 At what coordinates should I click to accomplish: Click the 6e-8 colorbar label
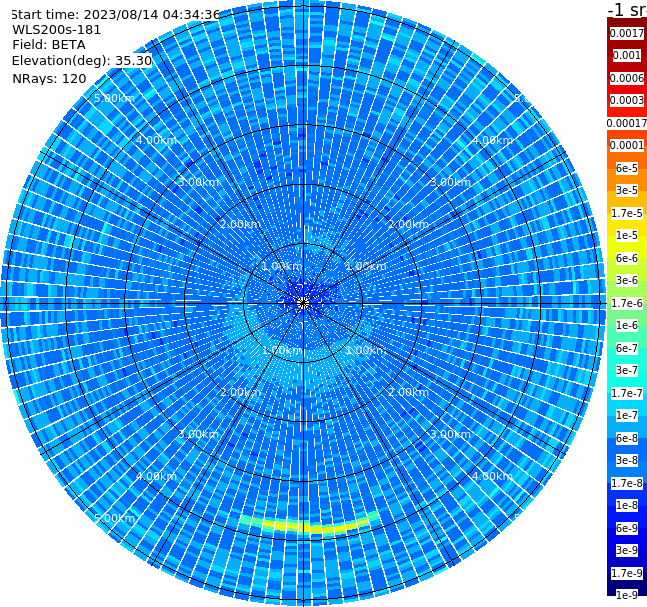tap(627, 438)
